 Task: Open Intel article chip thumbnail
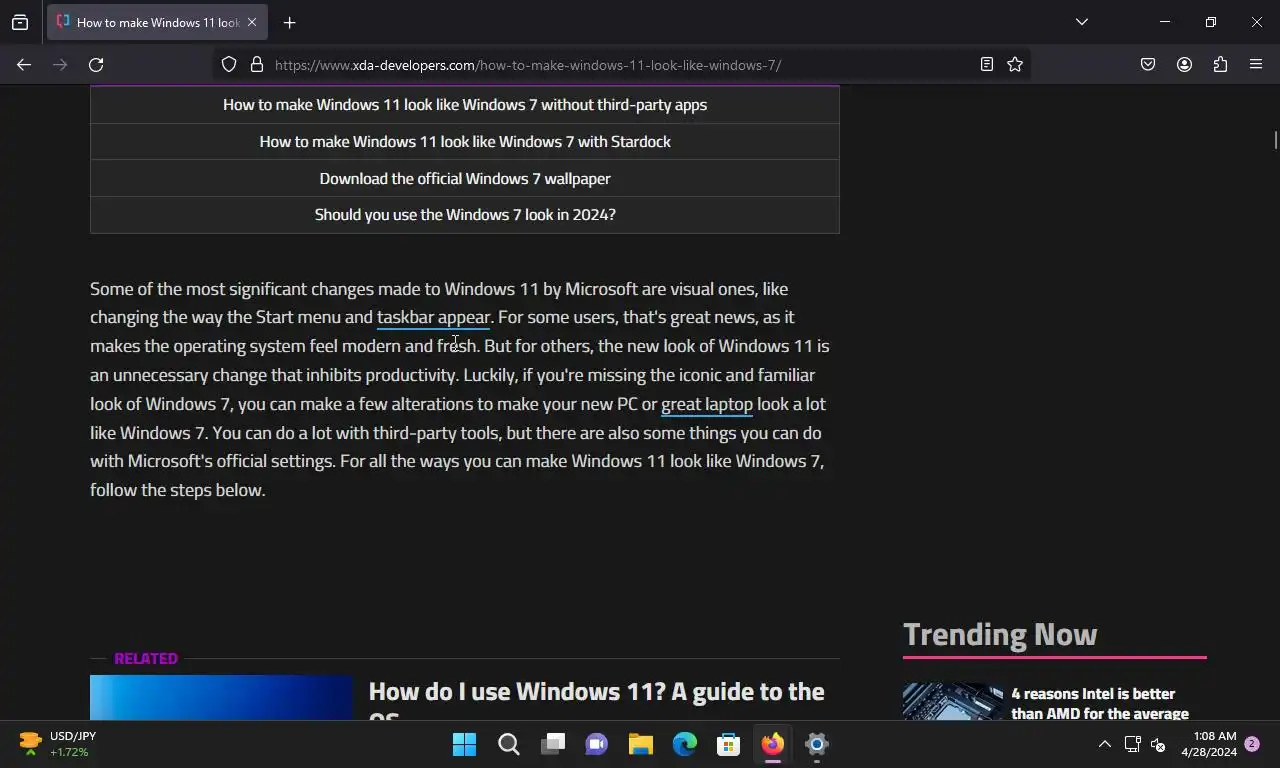click(953, 701)
